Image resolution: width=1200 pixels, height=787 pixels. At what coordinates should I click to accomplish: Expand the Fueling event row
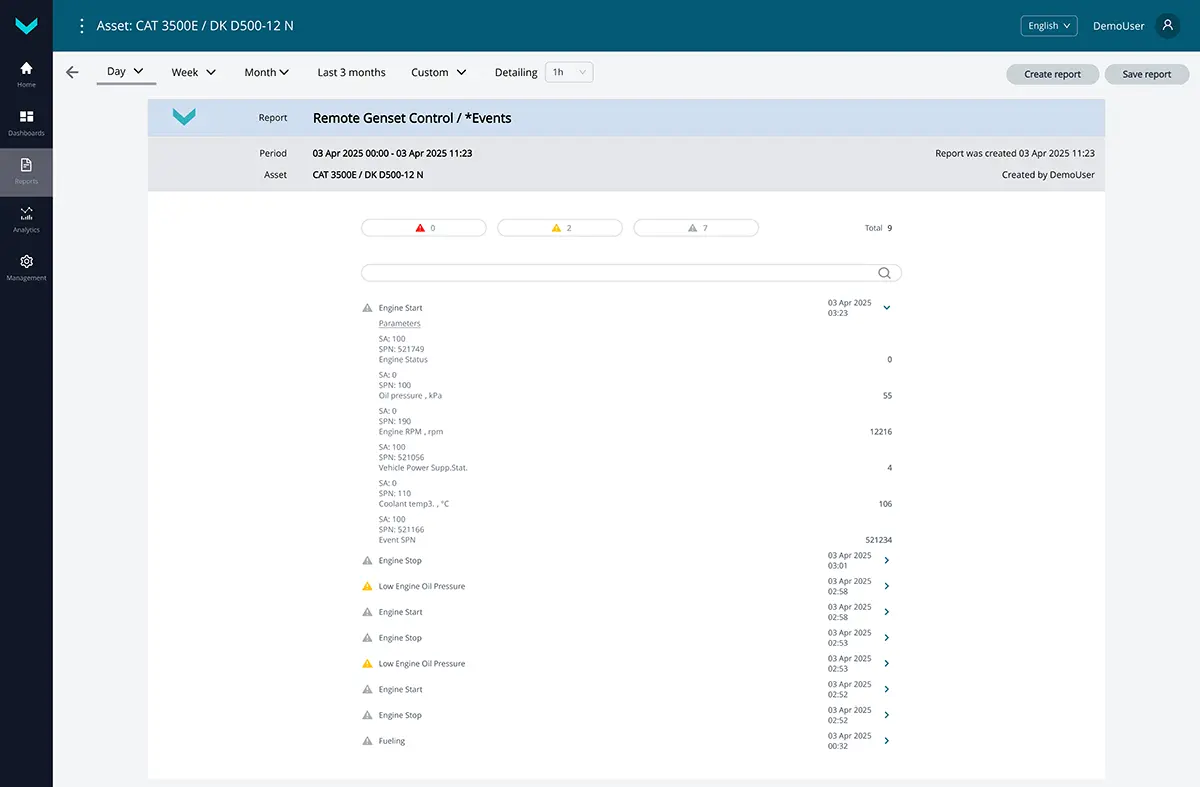pos(887,741)
